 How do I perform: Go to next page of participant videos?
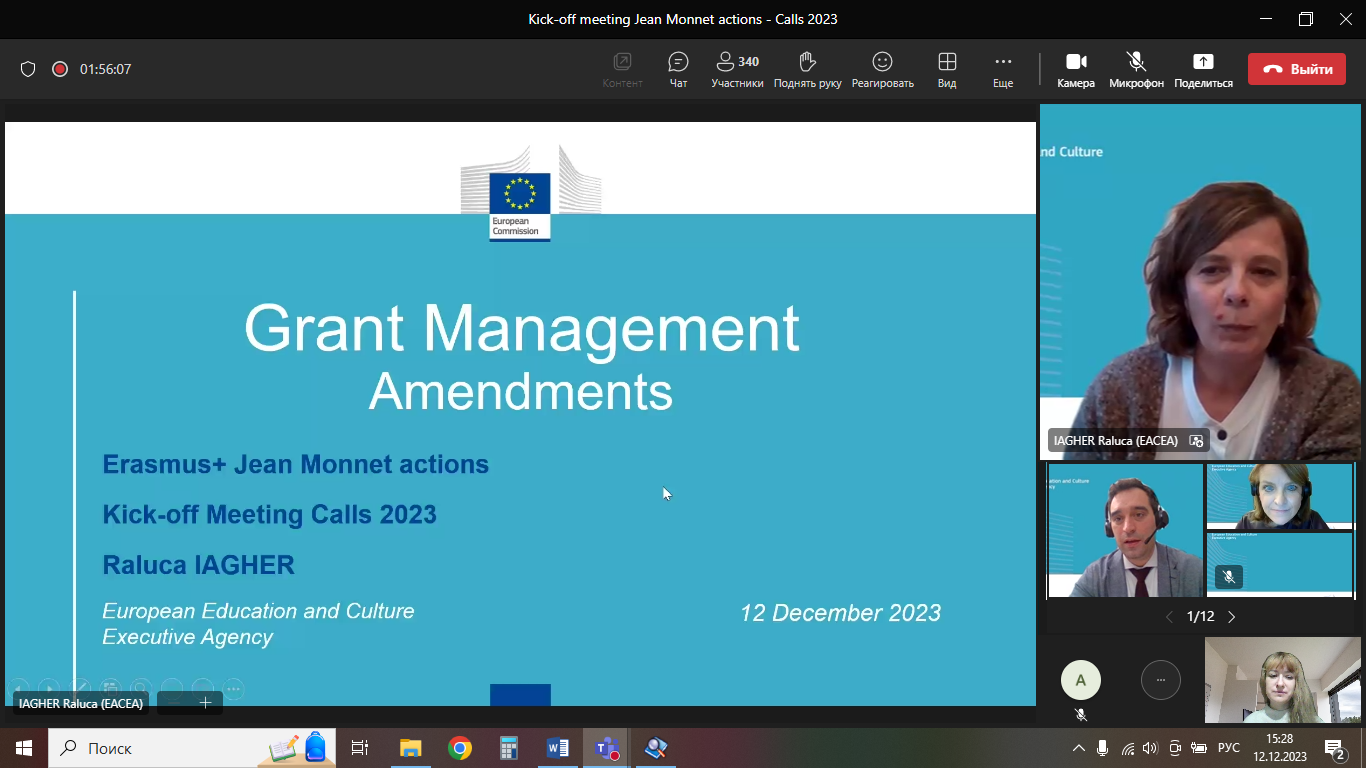[1232, 617]
